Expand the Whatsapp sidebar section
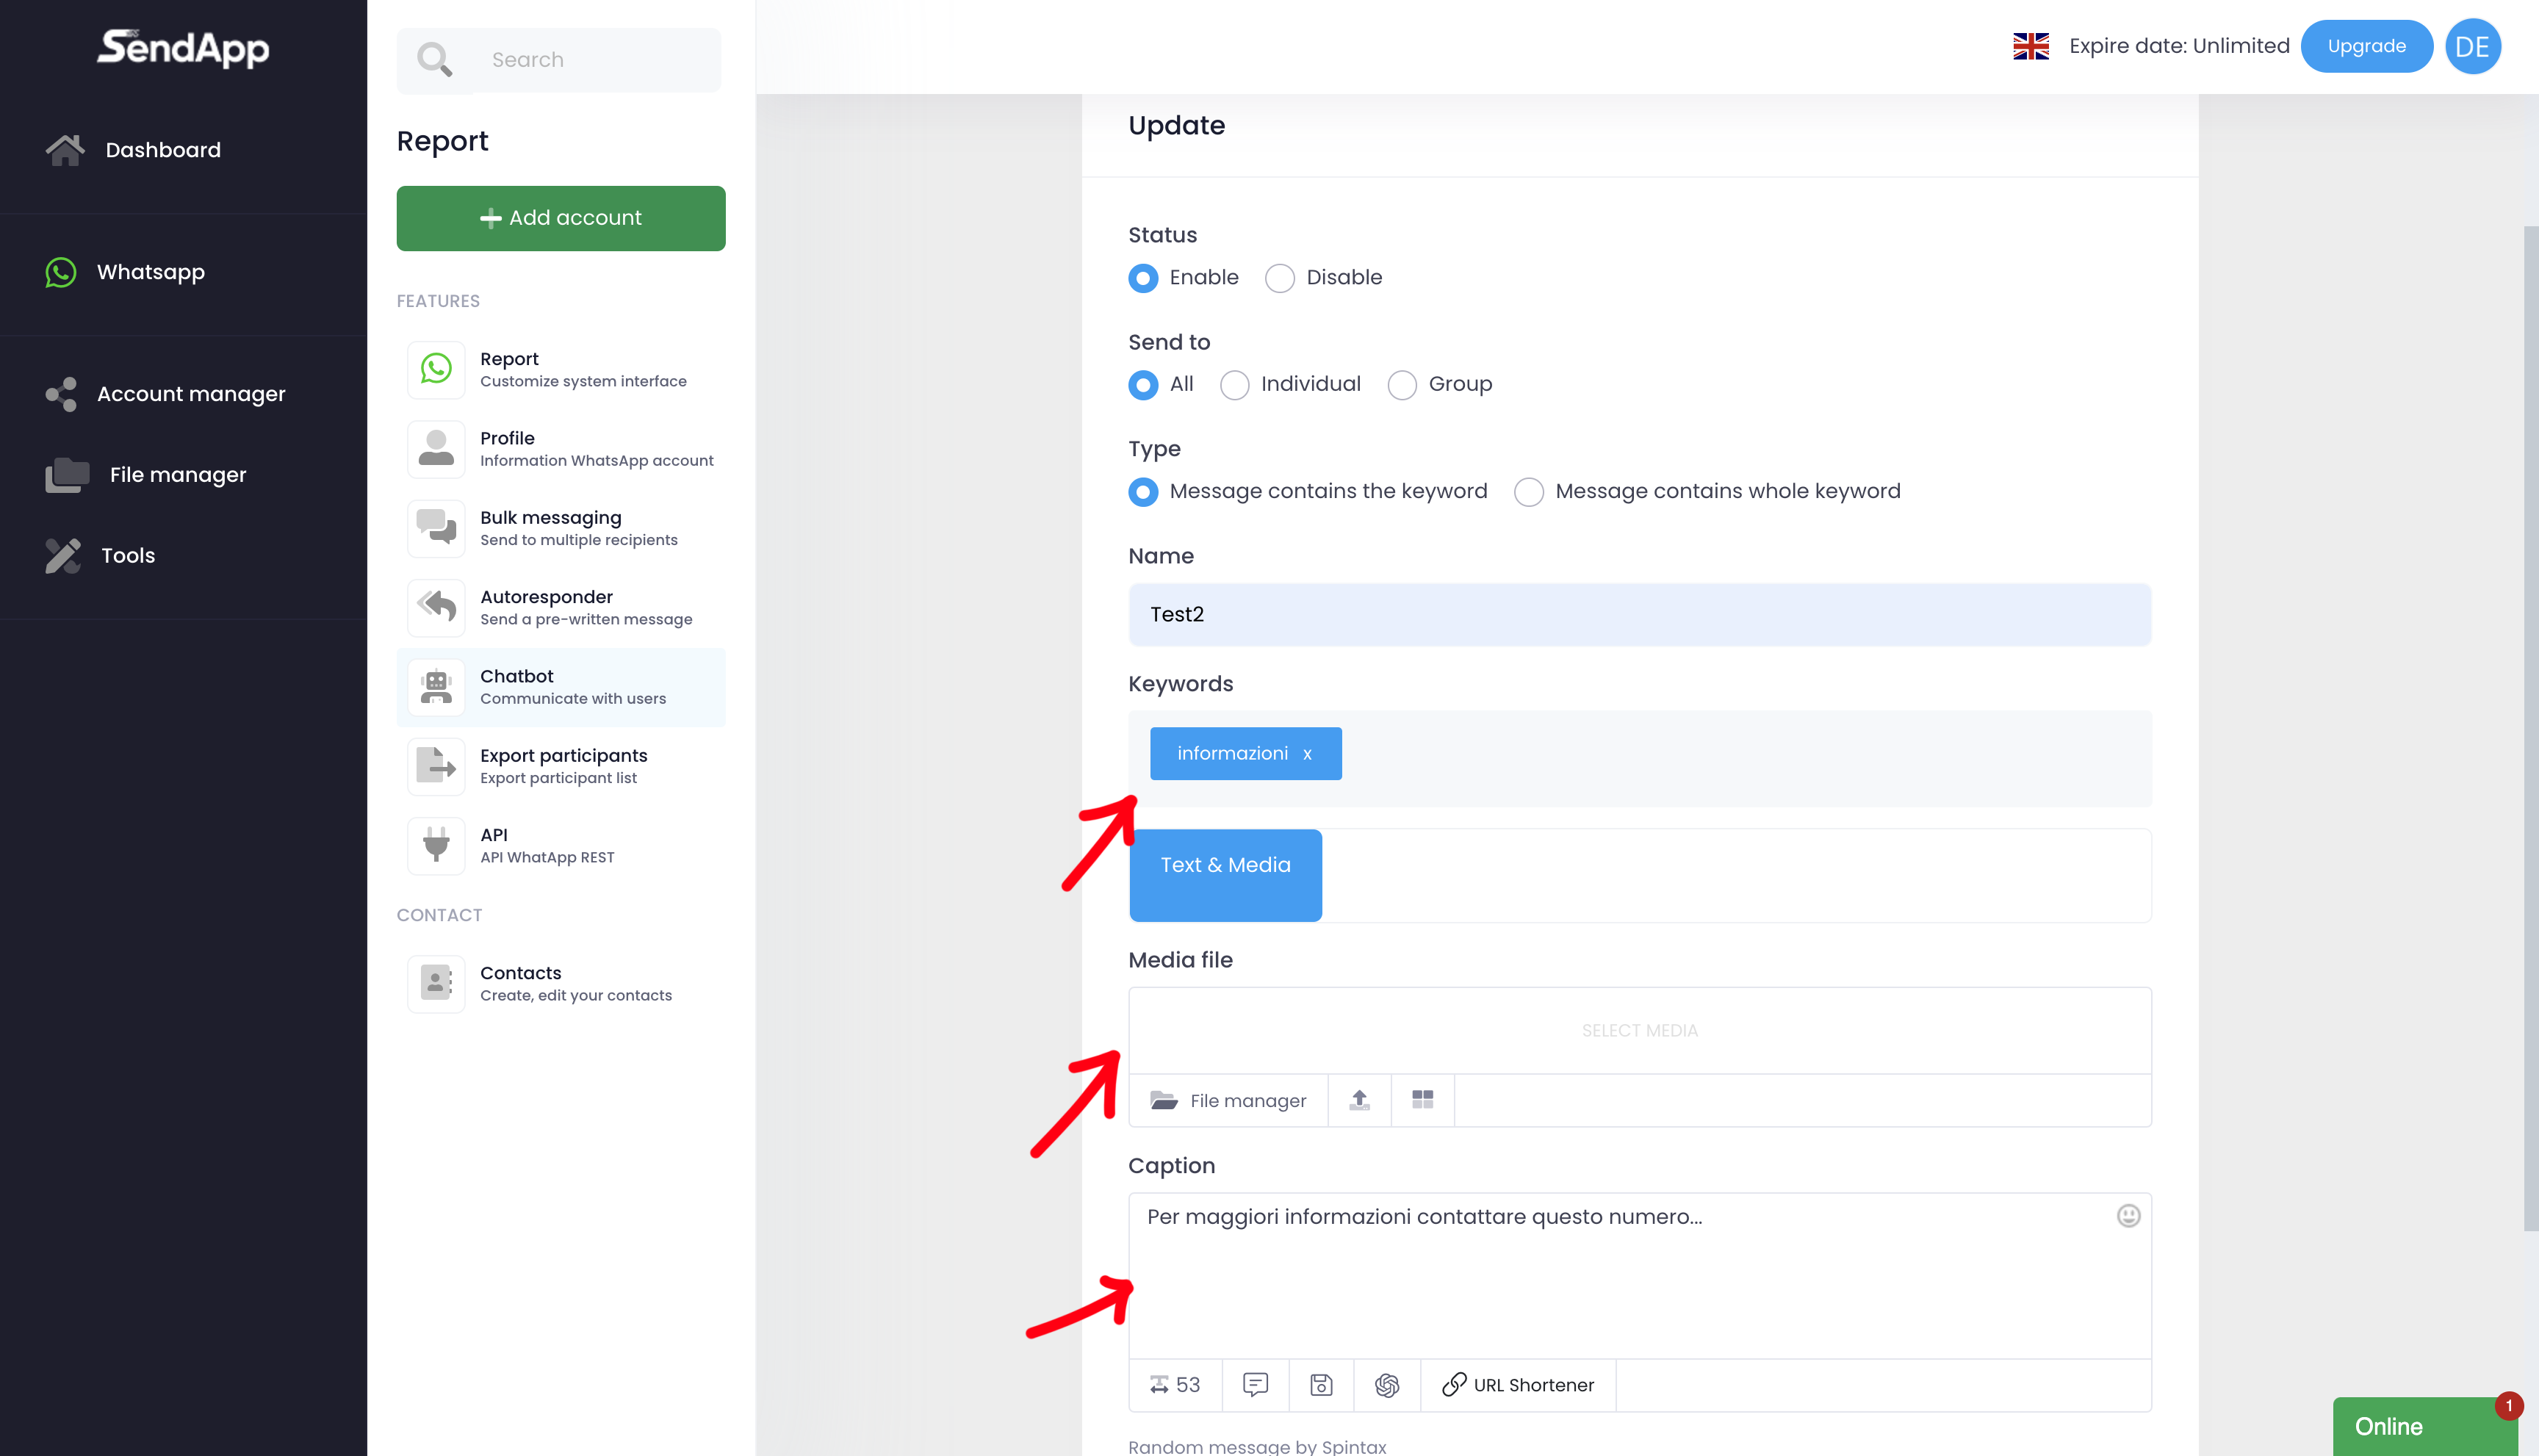The width and height of the screenshot is (2539, 1456). tap(150, 272)
